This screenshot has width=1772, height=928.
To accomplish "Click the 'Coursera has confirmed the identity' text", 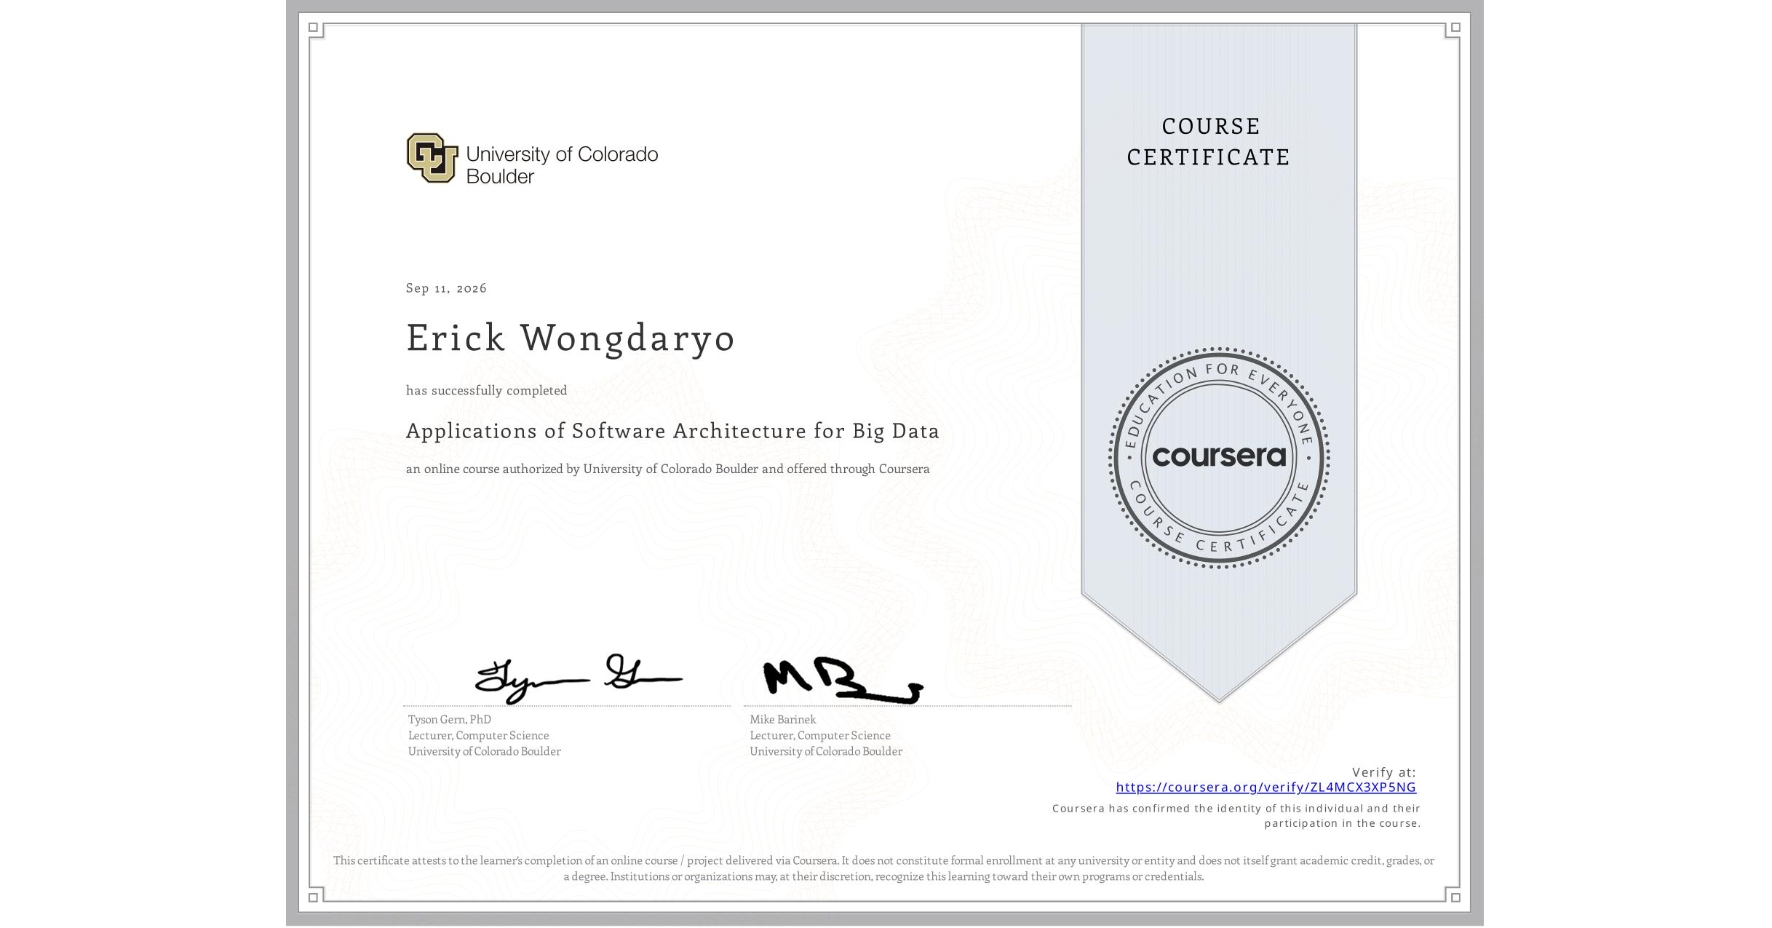I will tap(1236, 816).
